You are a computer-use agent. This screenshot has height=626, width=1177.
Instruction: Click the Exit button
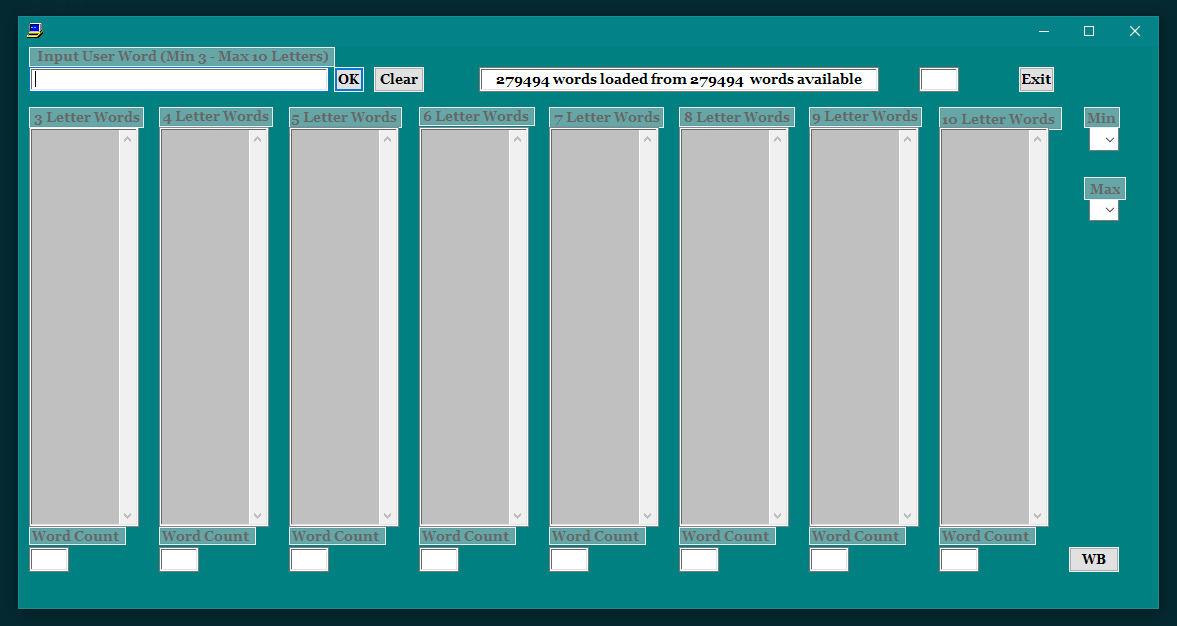1036,80
